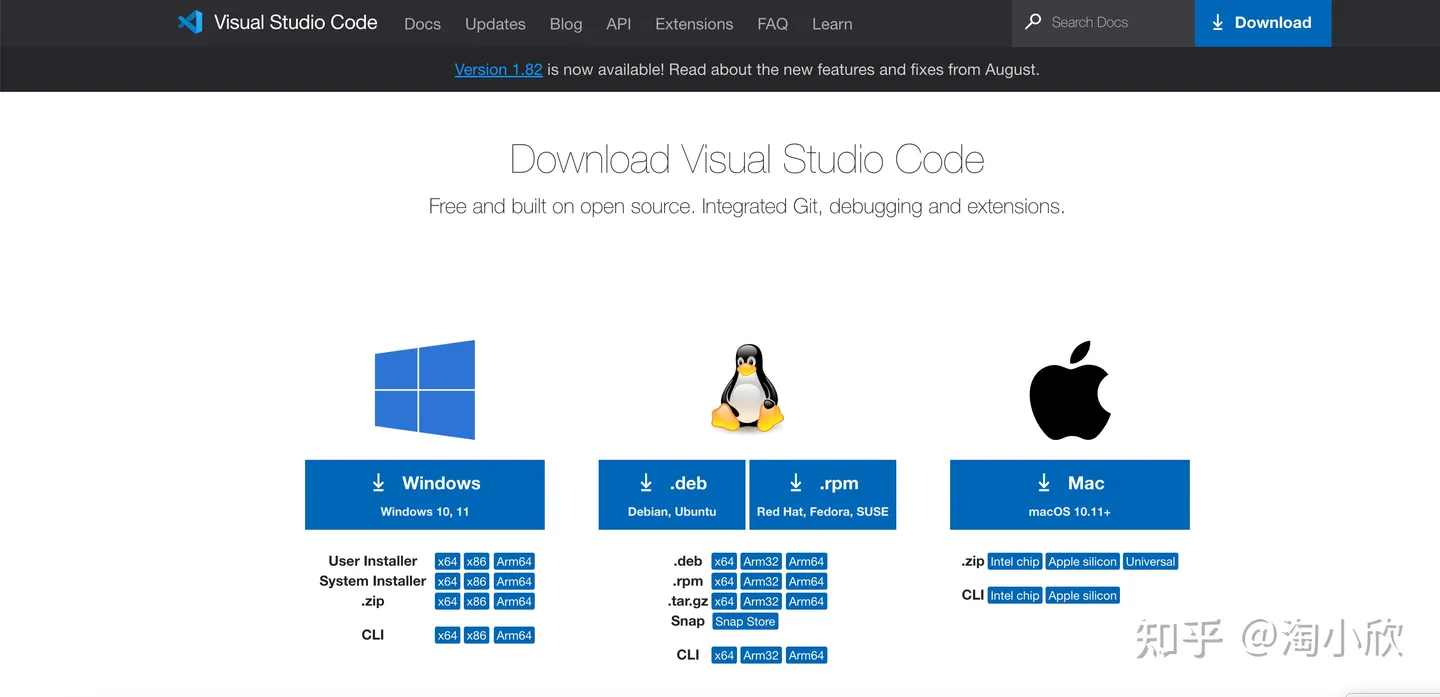Download the .deb Debian, Ubuntu package
The image size is (1440, 697).
point(672,495)
